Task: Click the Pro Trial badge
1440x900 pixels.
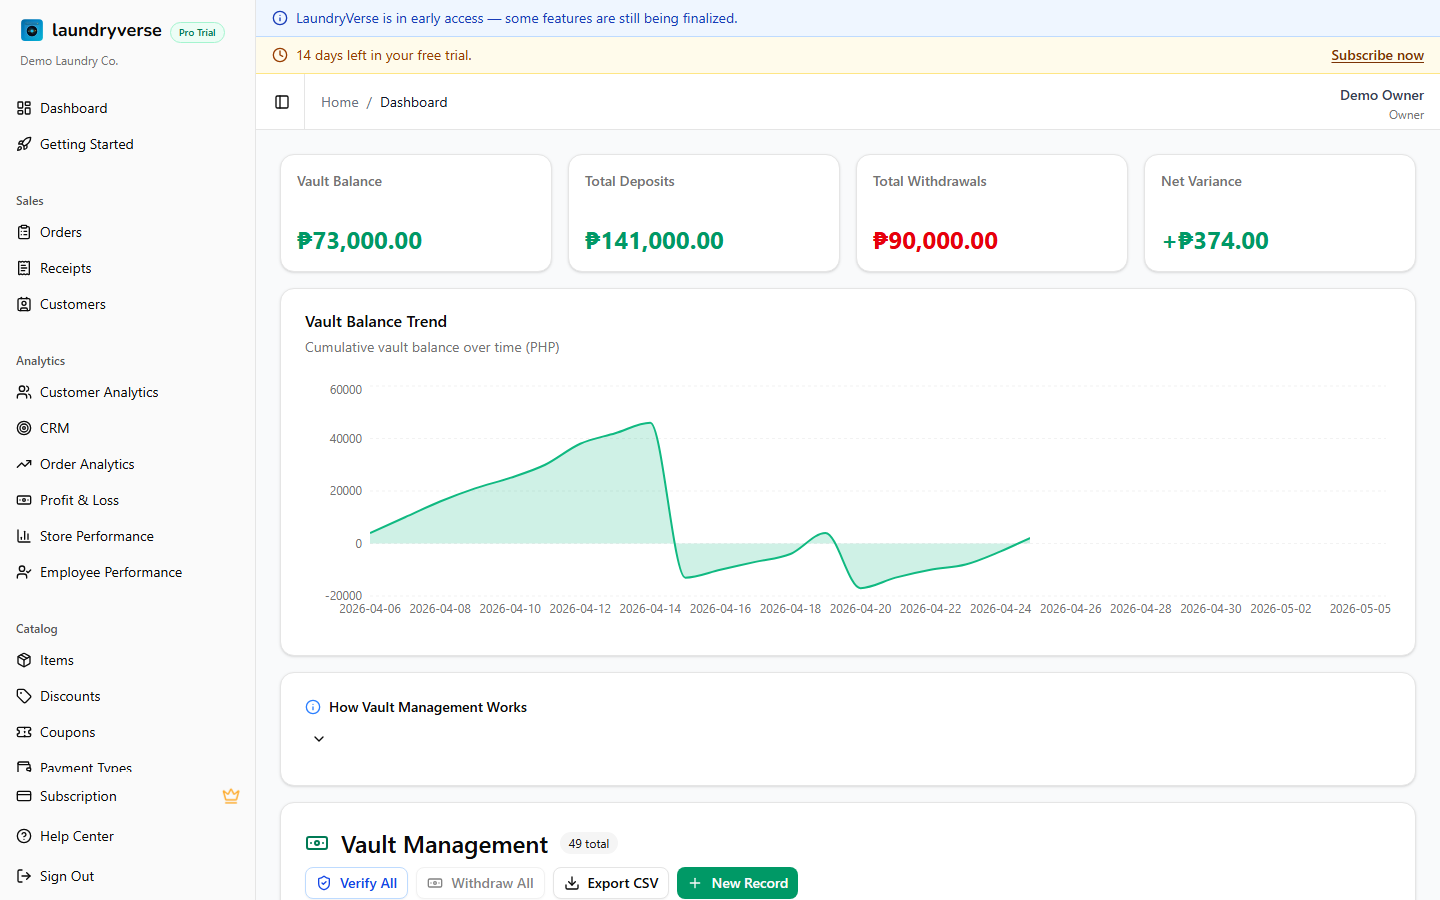Action: pyautogui.click(x=197, y=32)
